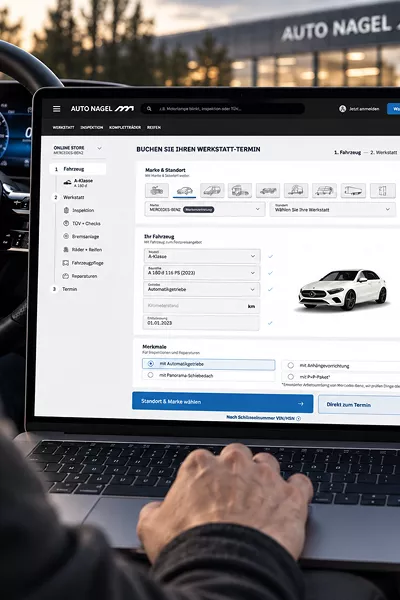The width and height of the screenshot is (400, 600).
Task: Expand the ONLINE STORE Mercedes-Benz chevron
Action: click(x=100, y=148)
